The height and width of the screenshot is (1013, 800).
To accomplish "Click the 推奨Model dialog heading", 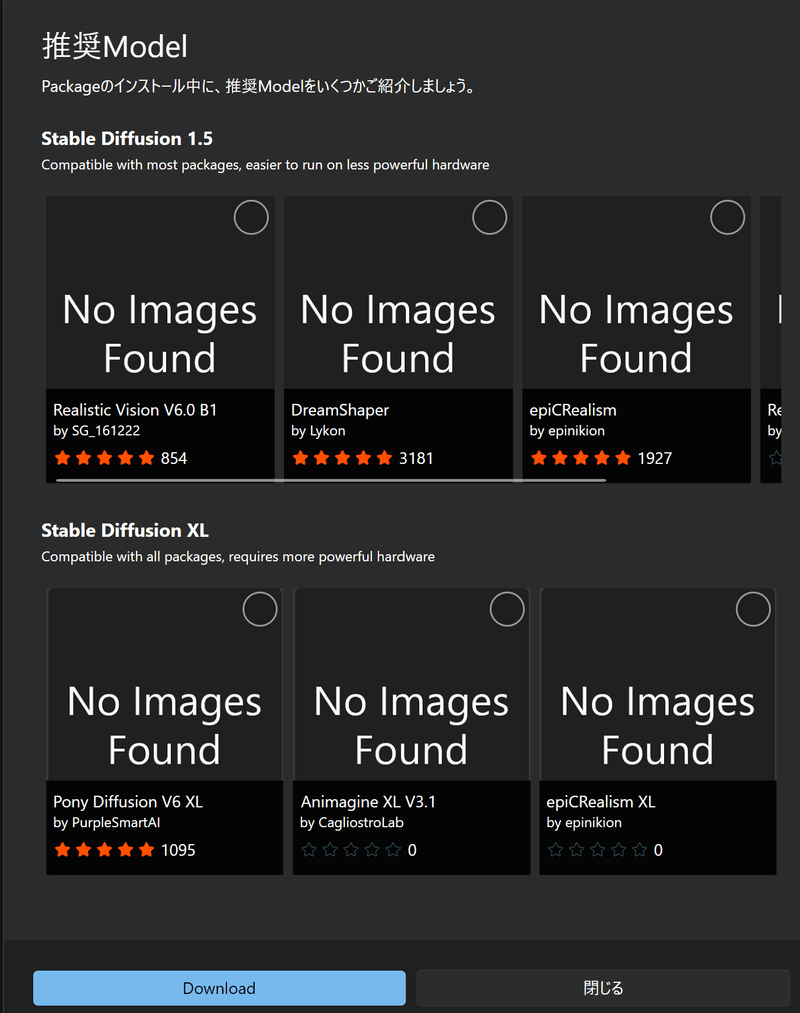I will coord(115,47).
